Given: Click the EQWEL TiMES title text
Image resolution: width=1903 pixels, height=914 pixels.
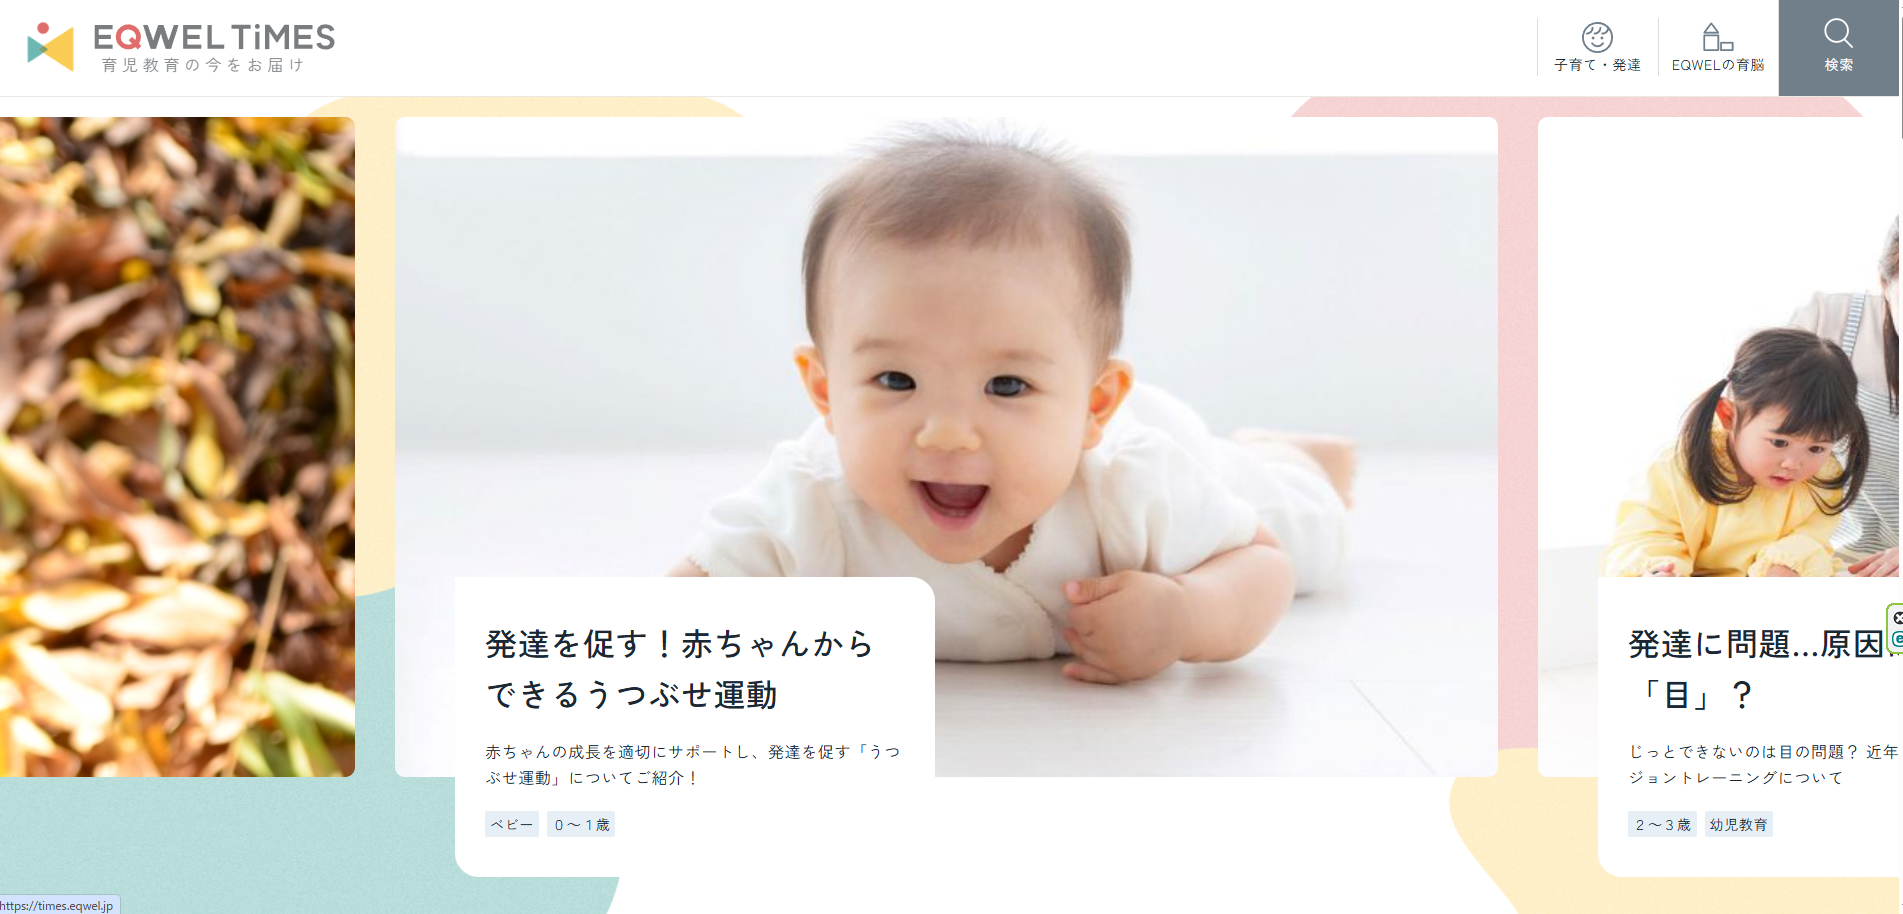Looking at the screenshot, I should click(214, 37).
